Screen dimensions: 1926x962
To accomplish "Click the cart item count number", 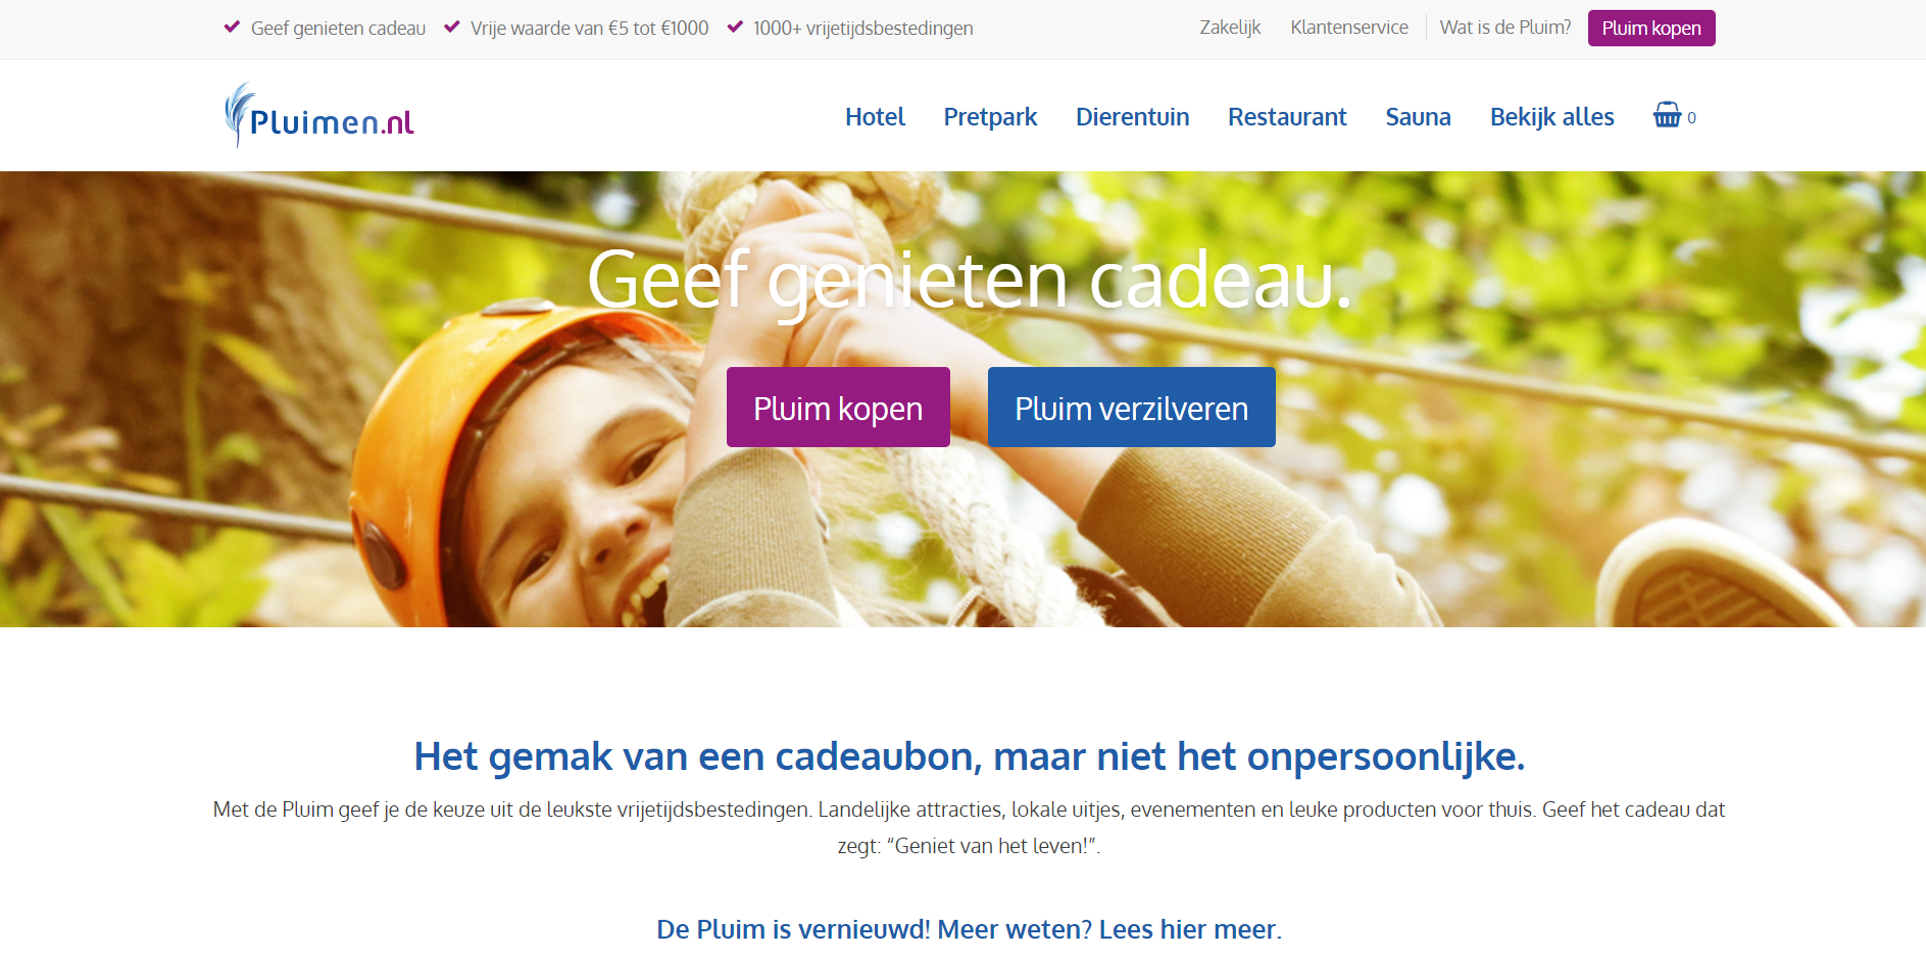I will 1691,118.
